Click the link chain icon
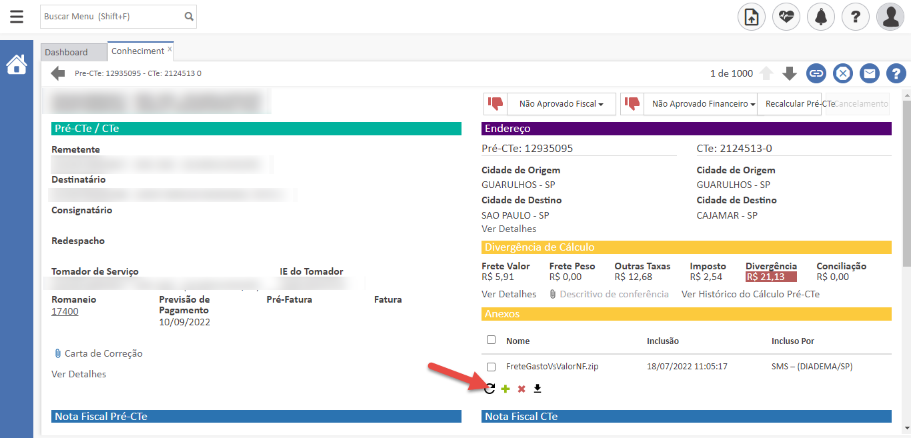The width and height of the screenshot is (911, 438). click(x=817, y=73)
